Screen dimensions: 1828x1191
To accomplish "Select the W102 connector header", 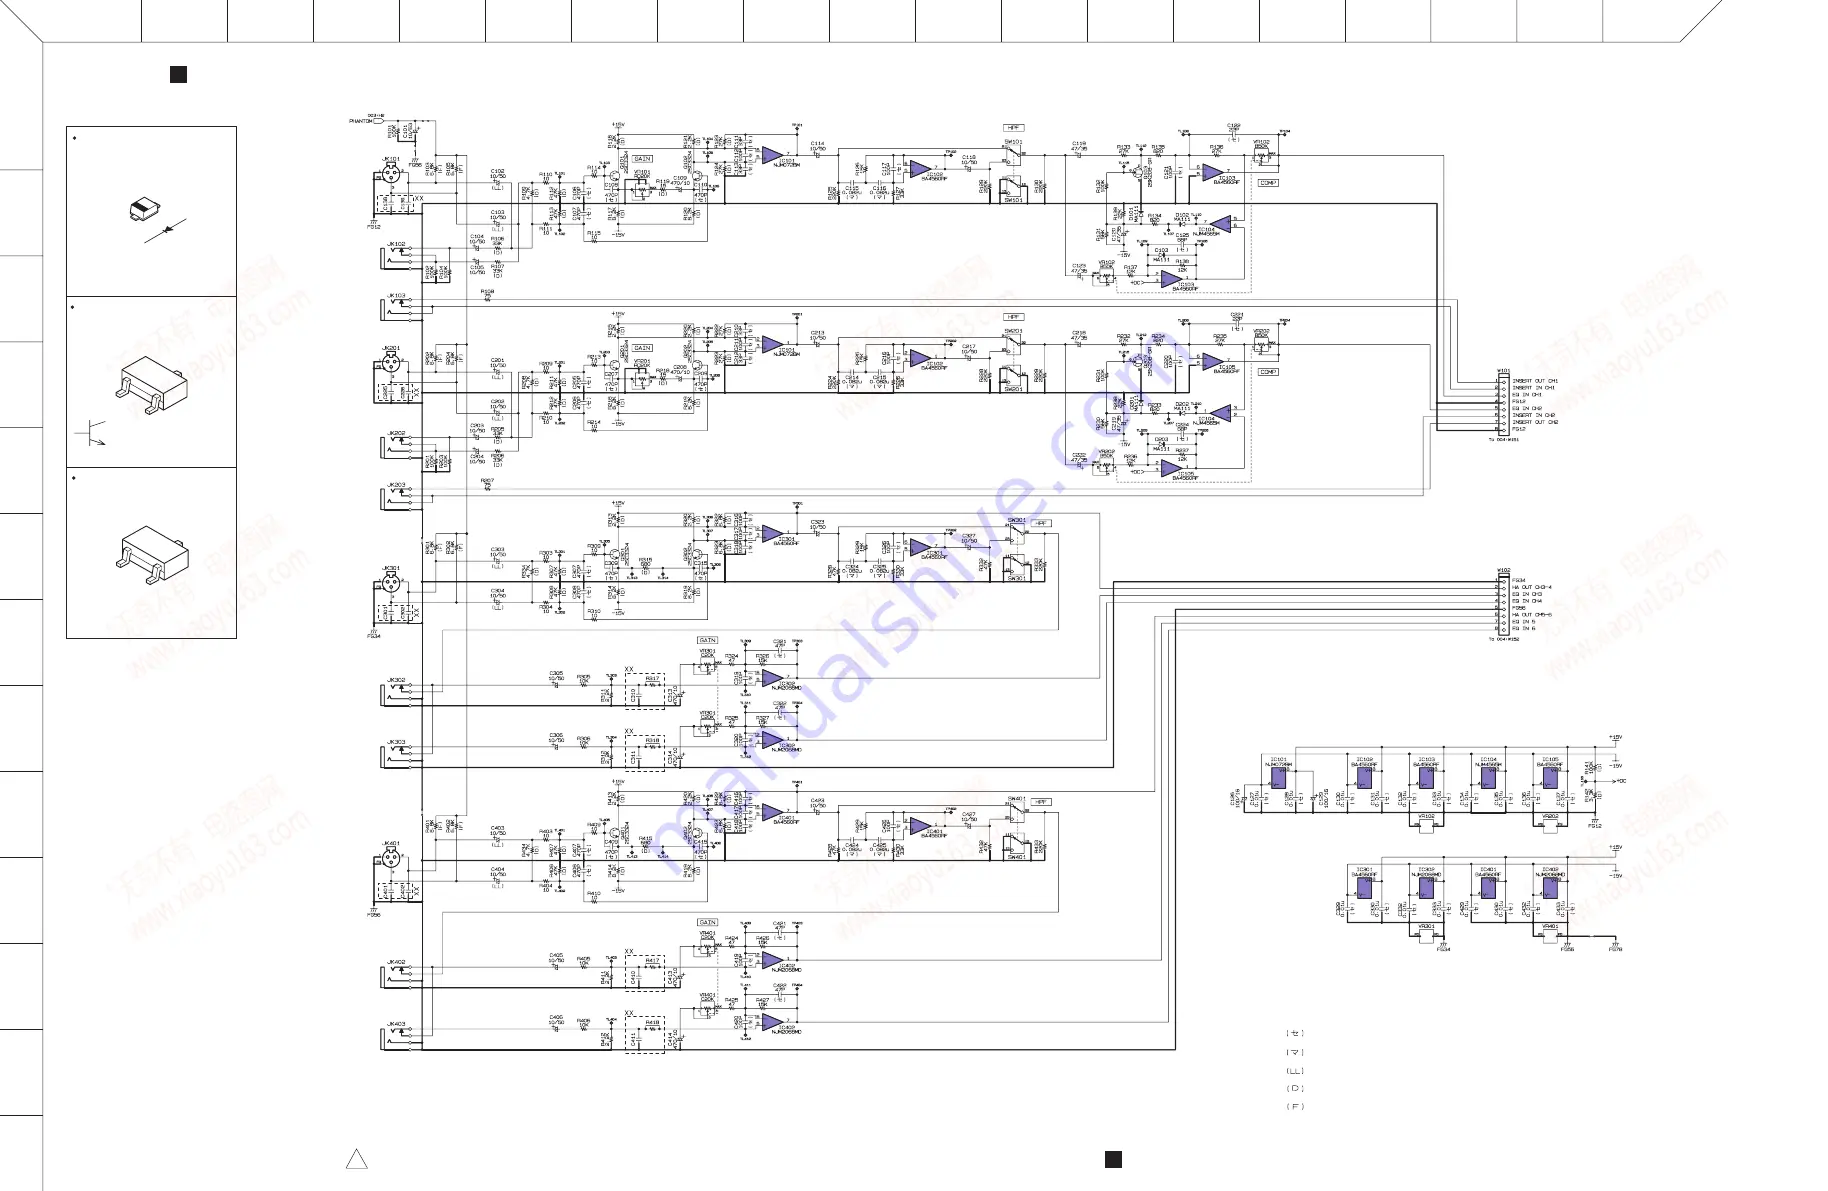I will click(x=1502, y=604).
